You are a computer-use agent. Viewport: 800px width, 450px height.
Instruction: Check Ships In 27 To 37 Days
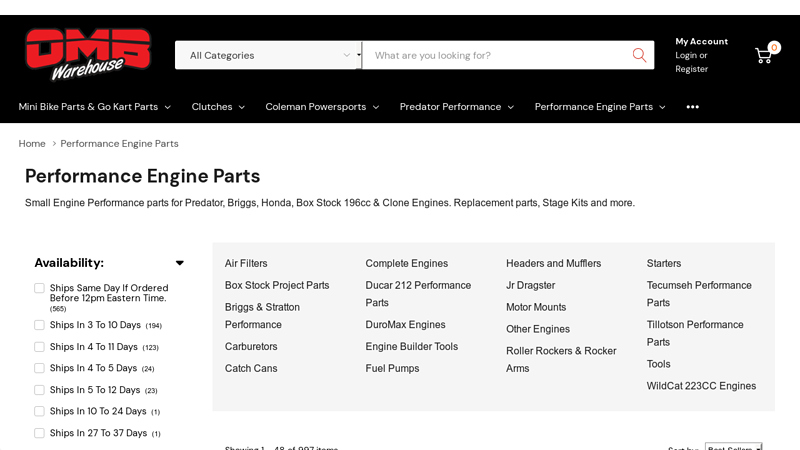click(x=39, y=433)
